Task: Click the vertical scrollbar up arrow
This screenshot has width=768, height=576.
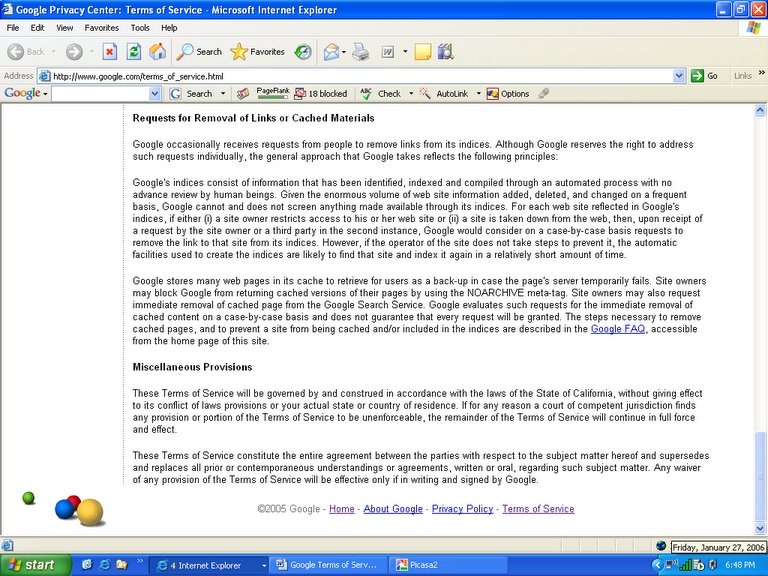Action: point(760,111)
